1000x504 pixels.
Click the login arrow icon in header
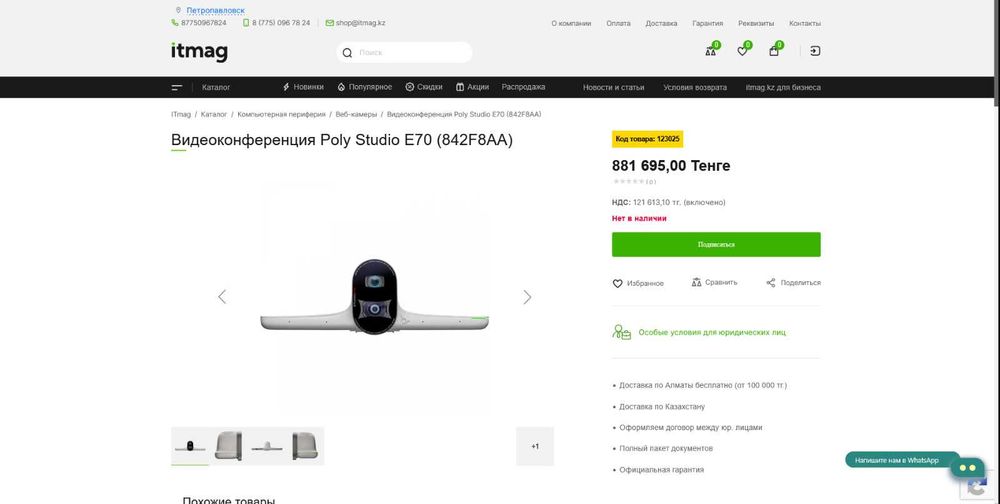coord(815,51)
